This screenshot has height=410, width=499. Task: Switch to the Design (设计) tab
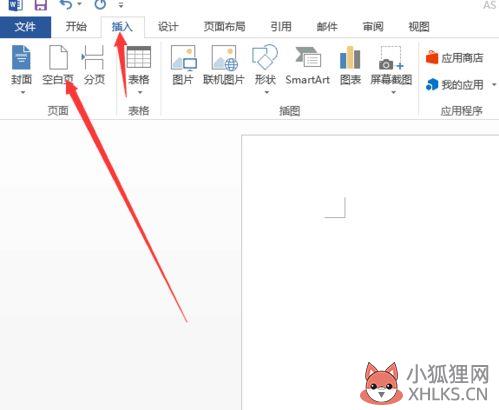168,27
